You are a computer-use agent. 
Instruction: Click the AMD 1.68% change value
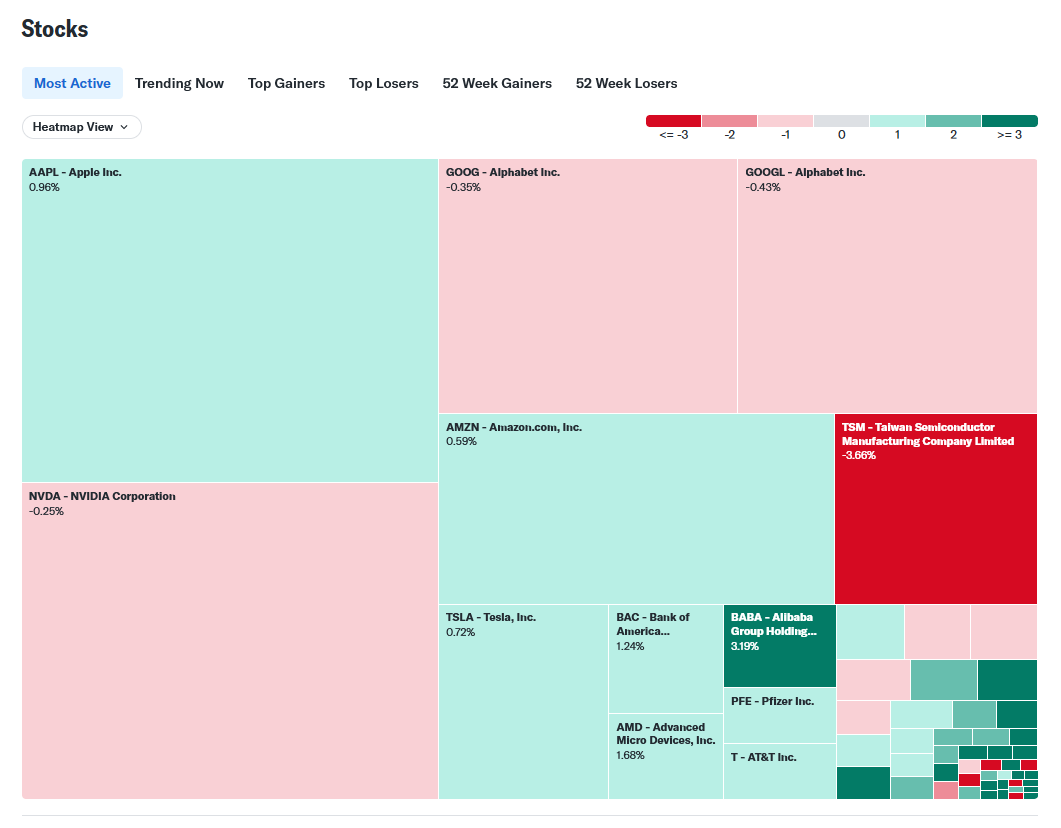point(630,755)
